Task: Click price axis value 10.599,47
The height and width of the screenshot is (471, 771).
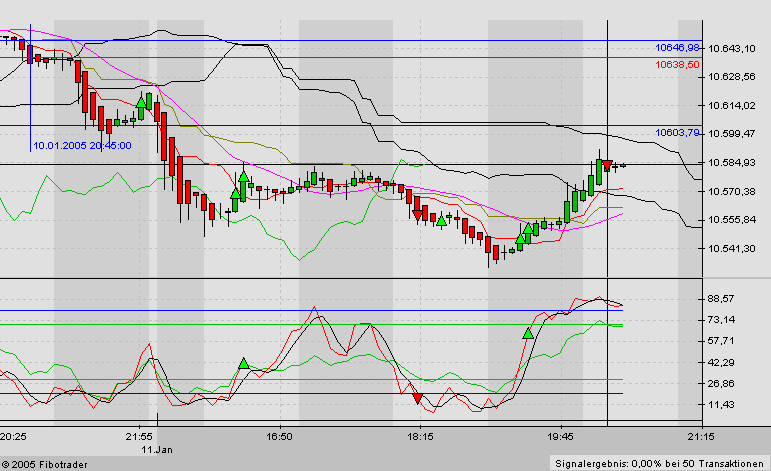Action: [732, 134]
